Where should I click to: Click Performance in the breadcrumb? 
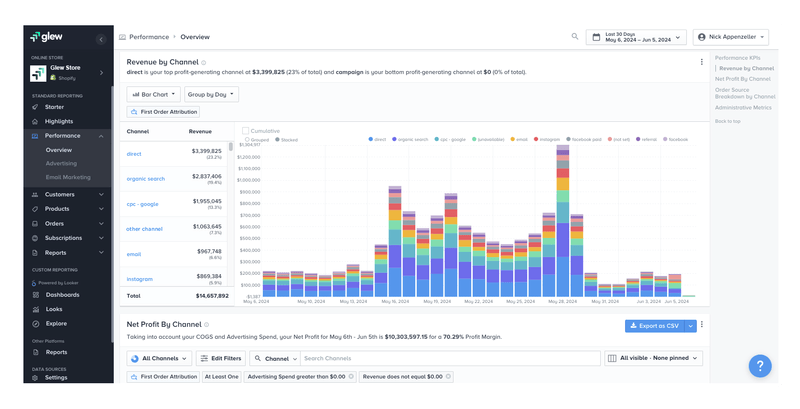(149, 37)
